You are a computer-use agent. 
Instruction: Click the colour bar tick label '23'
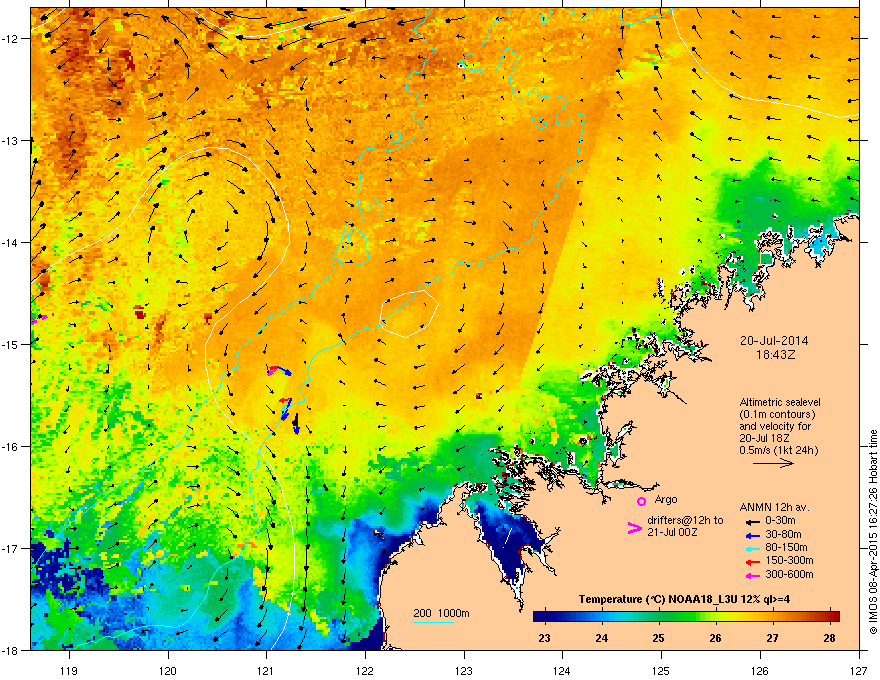point(544,638)
